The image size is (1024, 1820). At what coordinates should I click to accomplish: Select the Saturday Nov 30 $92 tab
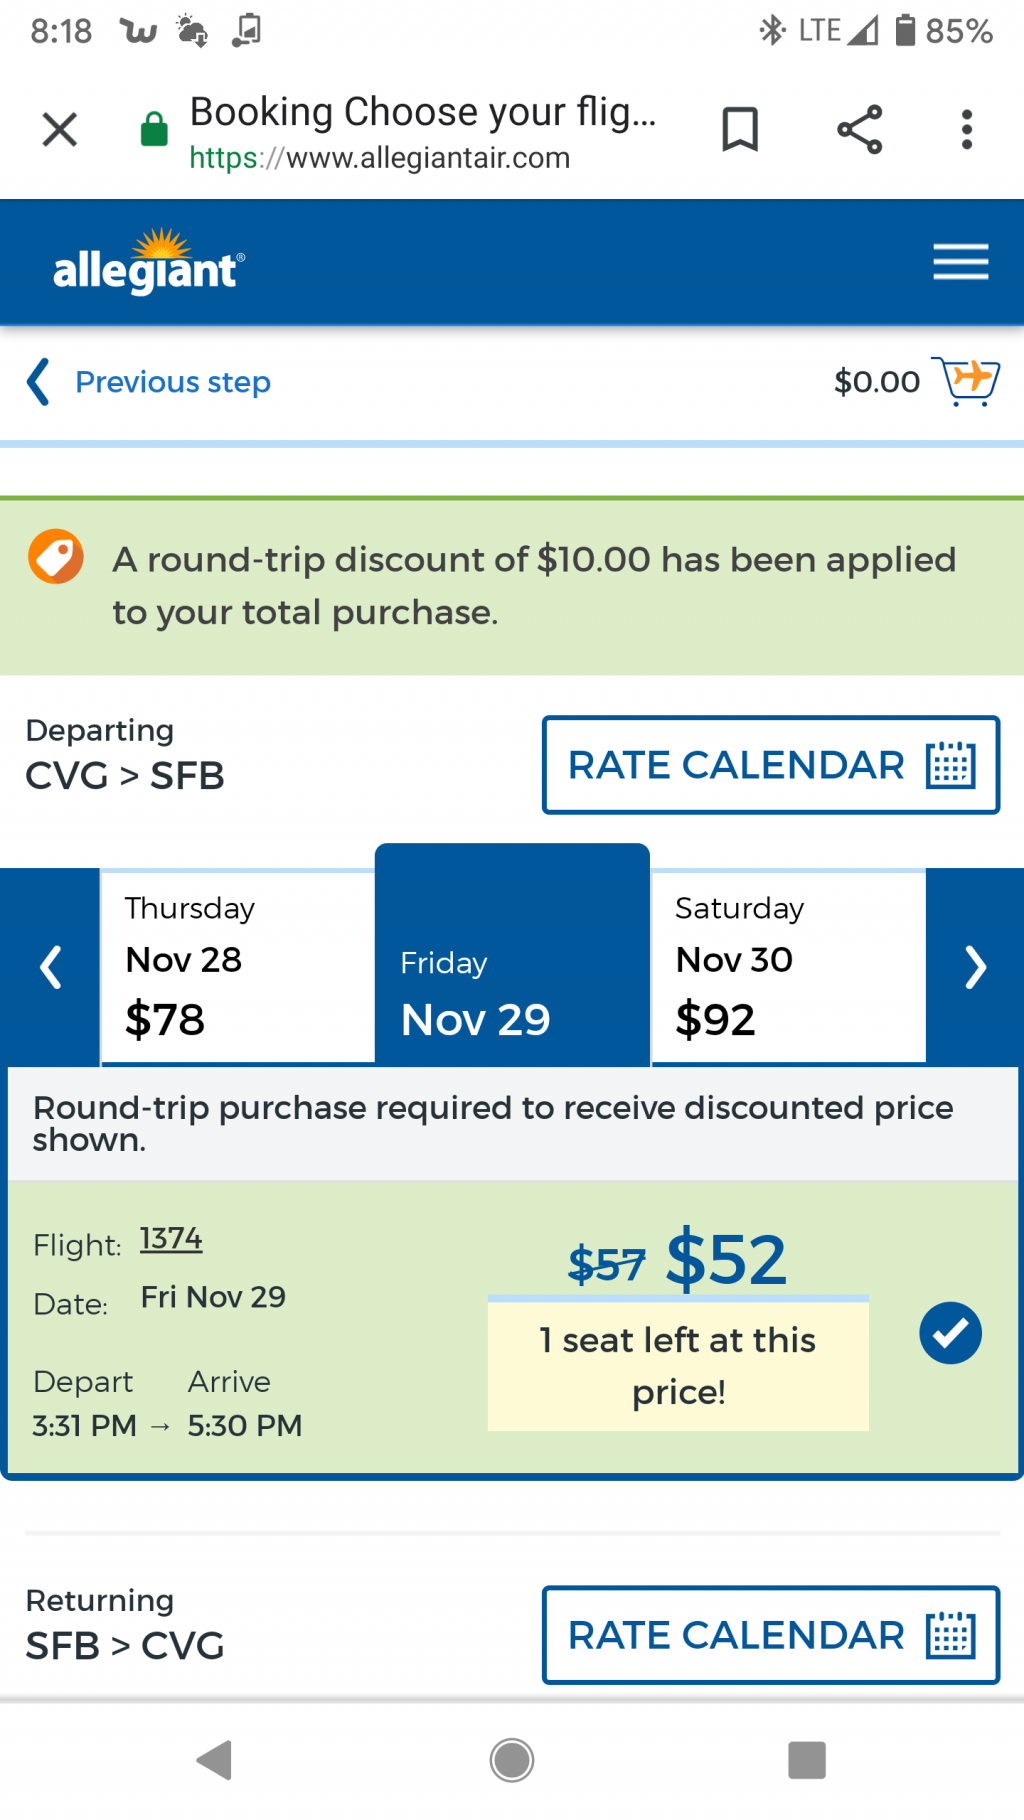(x=789, y=967)
